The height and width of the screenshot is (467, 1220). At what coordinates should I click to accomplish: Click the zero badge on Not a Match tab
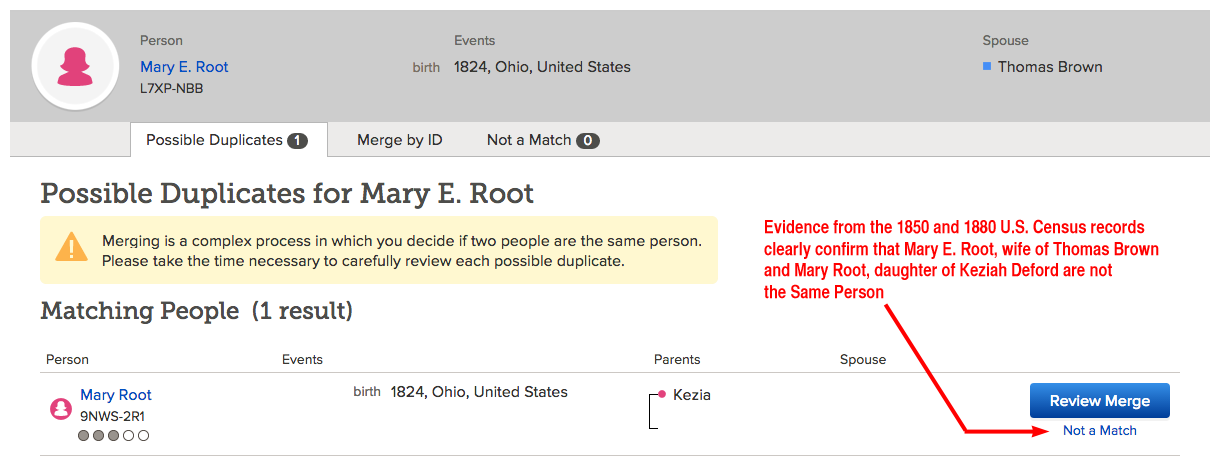click(x=588, y=140)
